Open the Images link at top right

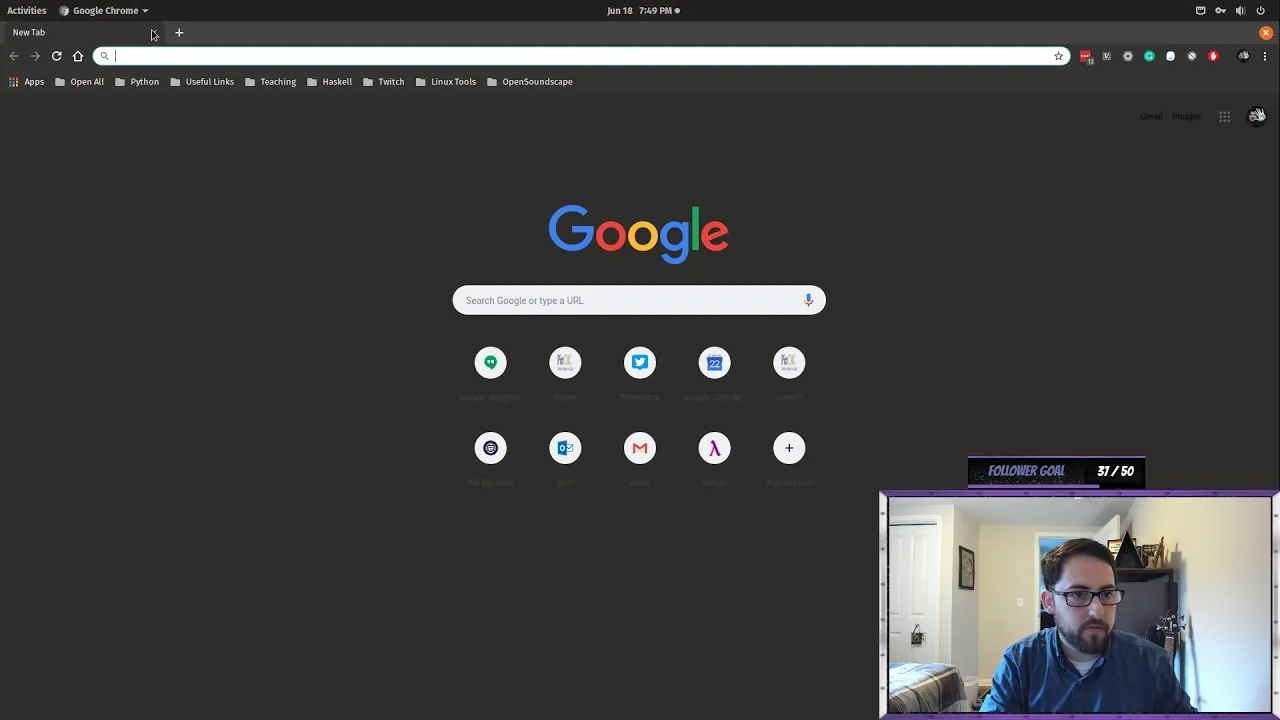[1187, 117]
